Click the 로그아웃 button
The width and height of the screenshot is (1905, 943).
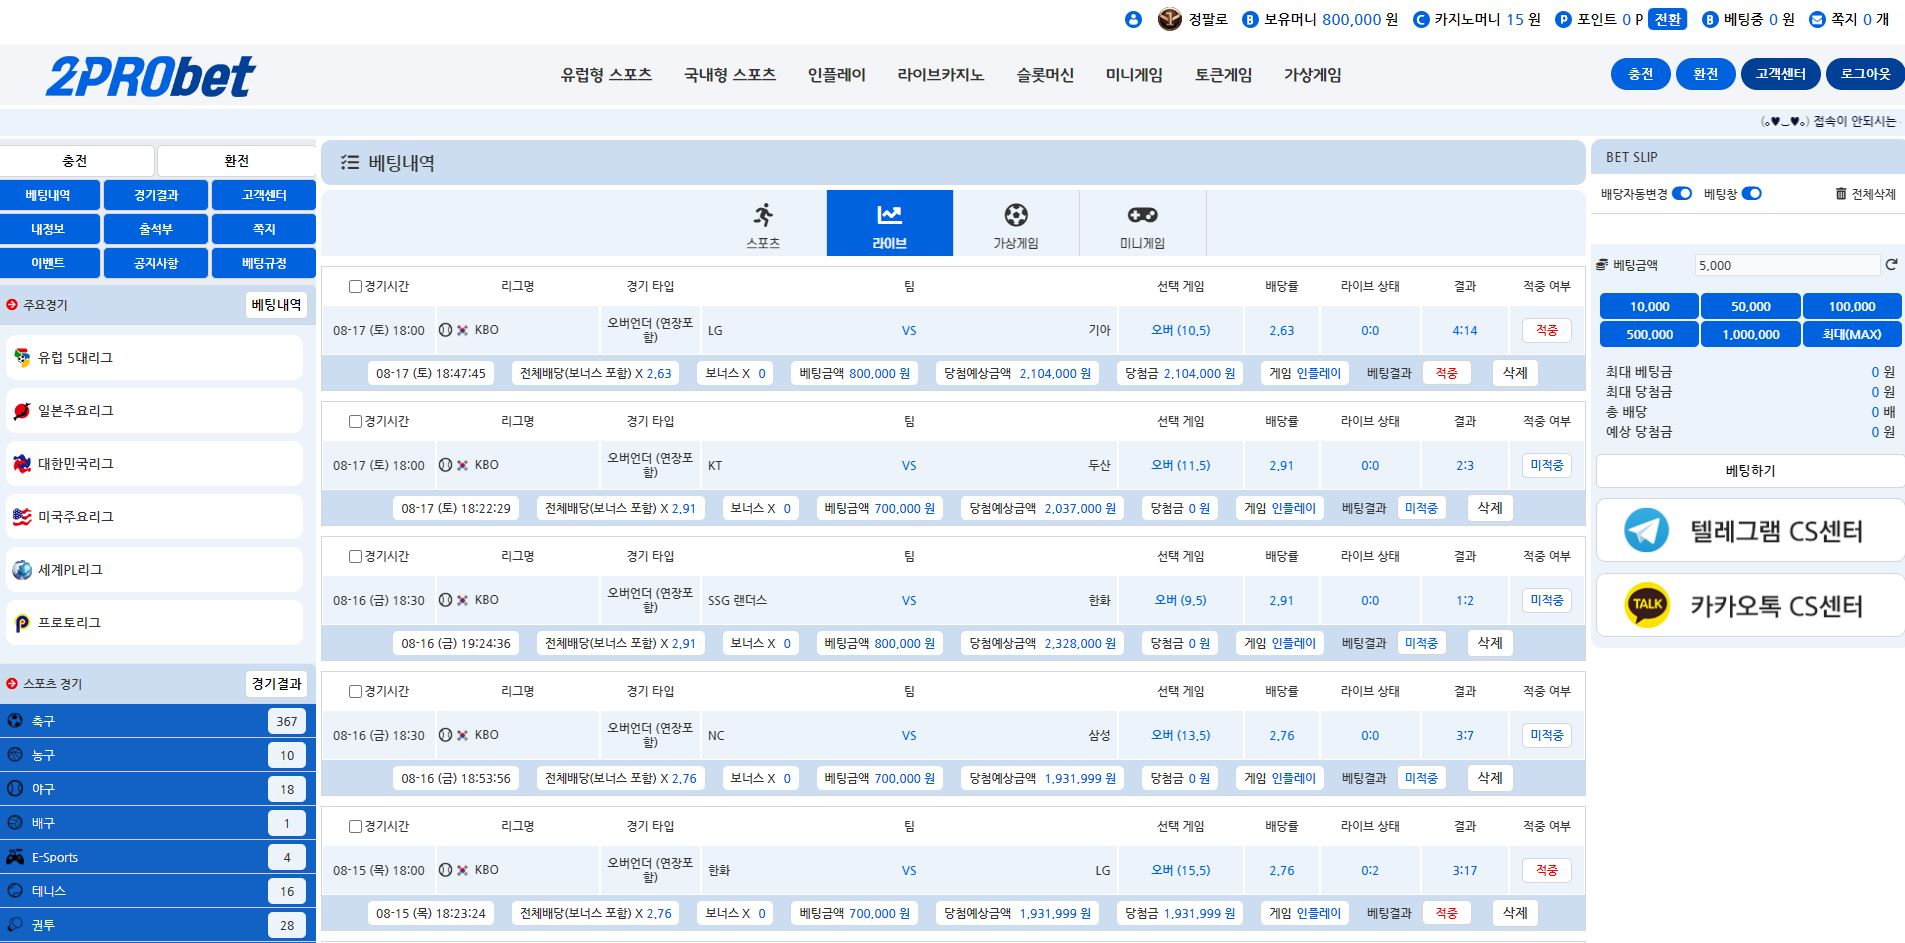[x=1864, y=74]
